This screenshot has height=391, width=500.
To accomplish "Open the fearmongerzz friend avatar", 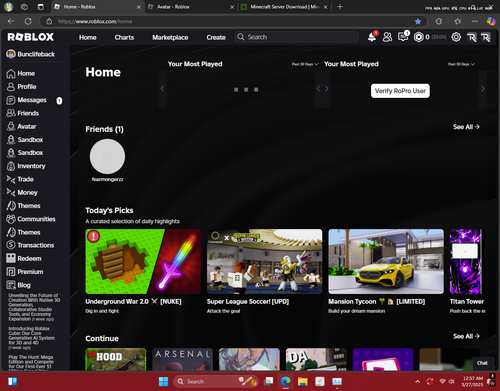I will (x=107, y=156).
